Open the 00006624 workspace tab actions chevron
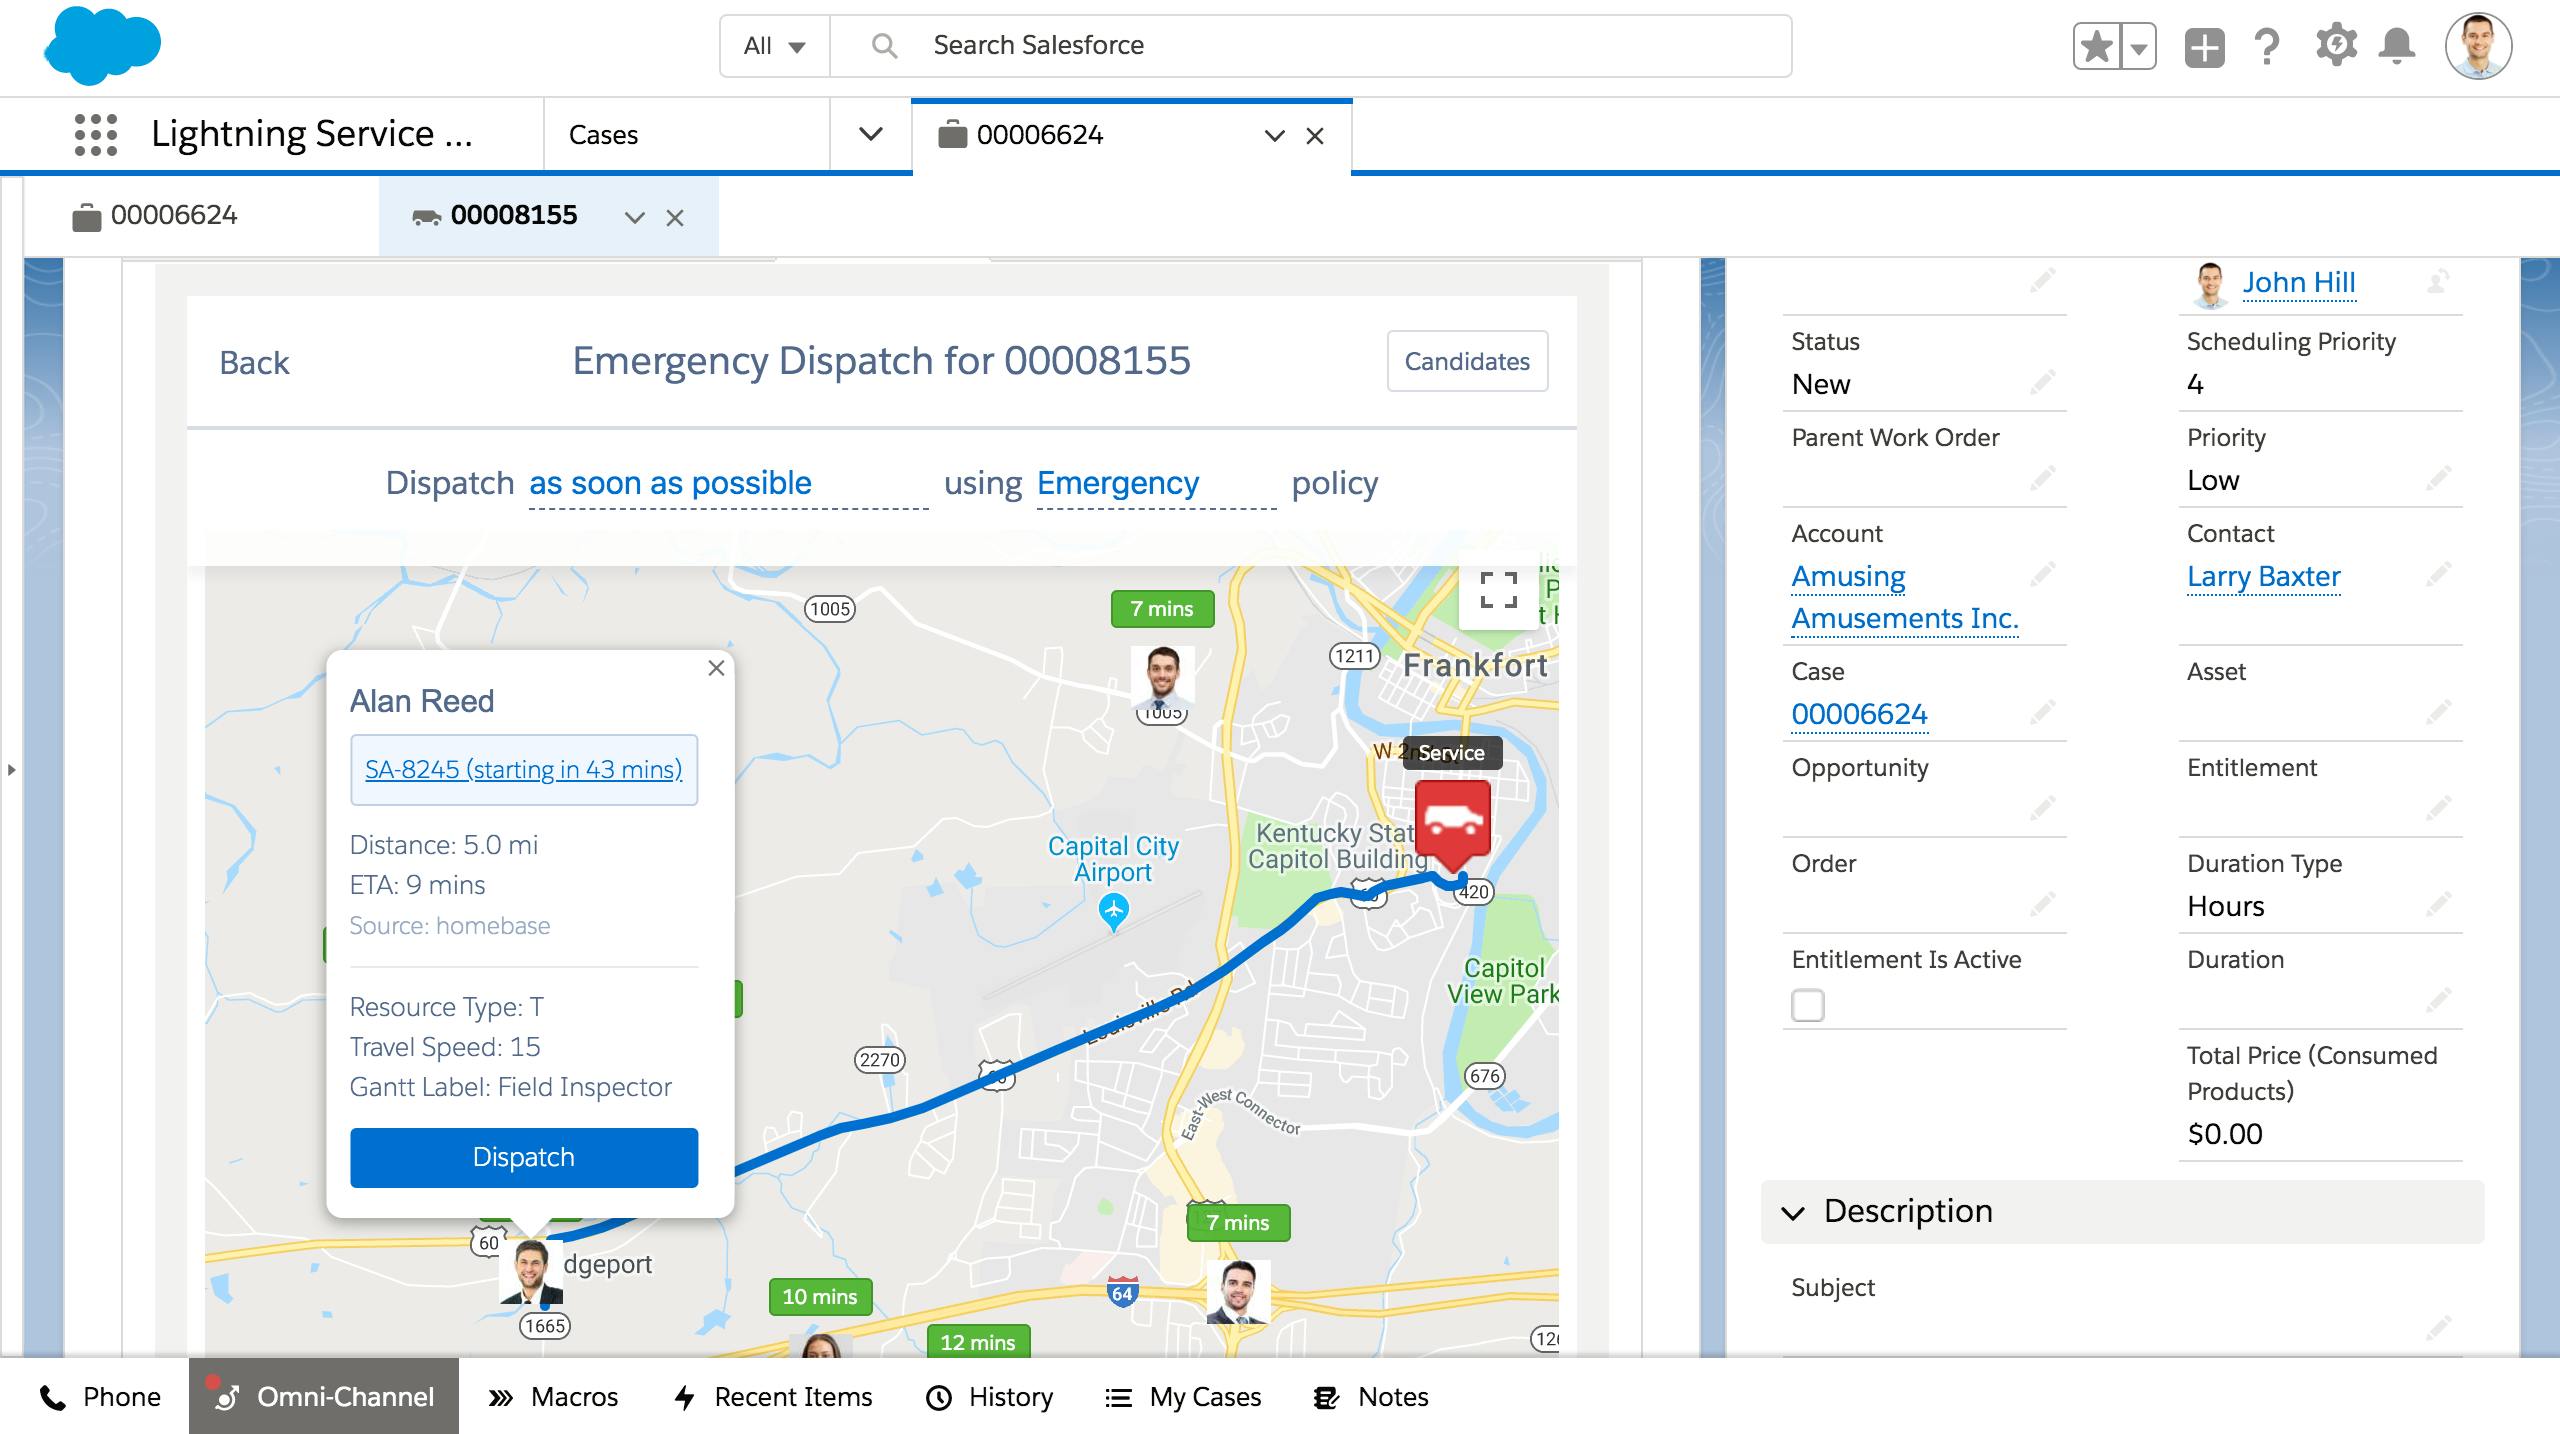This screenshot has width=2560, height=1434. point(1274,136)
